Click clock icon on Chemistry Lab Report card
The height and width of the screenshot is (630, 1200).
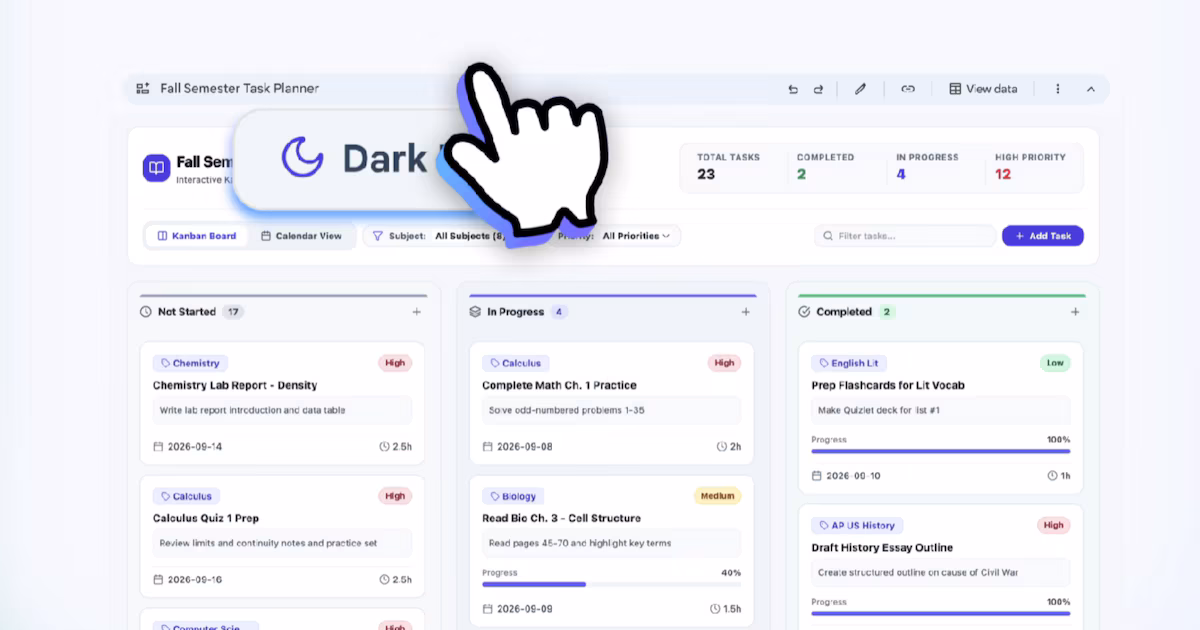[385, 447]
